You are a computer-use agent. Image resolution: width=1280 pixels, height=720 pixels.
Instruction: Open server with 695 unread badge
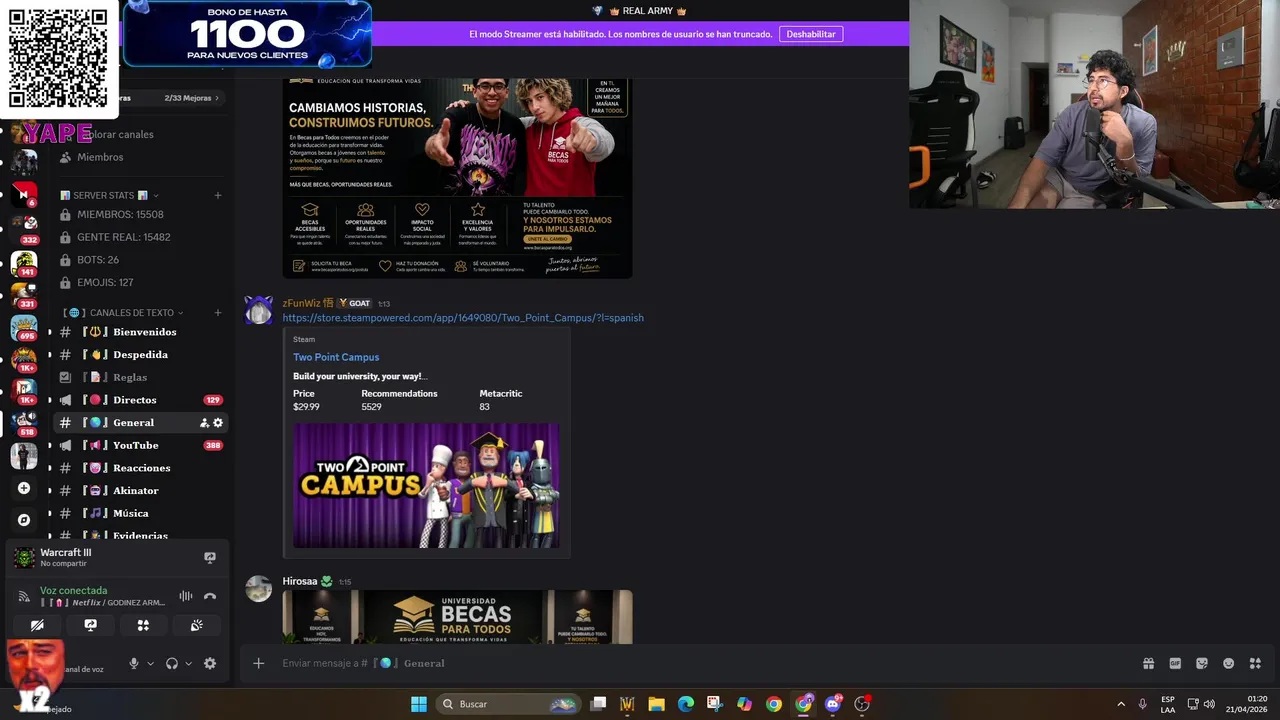(x=24, y=326)
